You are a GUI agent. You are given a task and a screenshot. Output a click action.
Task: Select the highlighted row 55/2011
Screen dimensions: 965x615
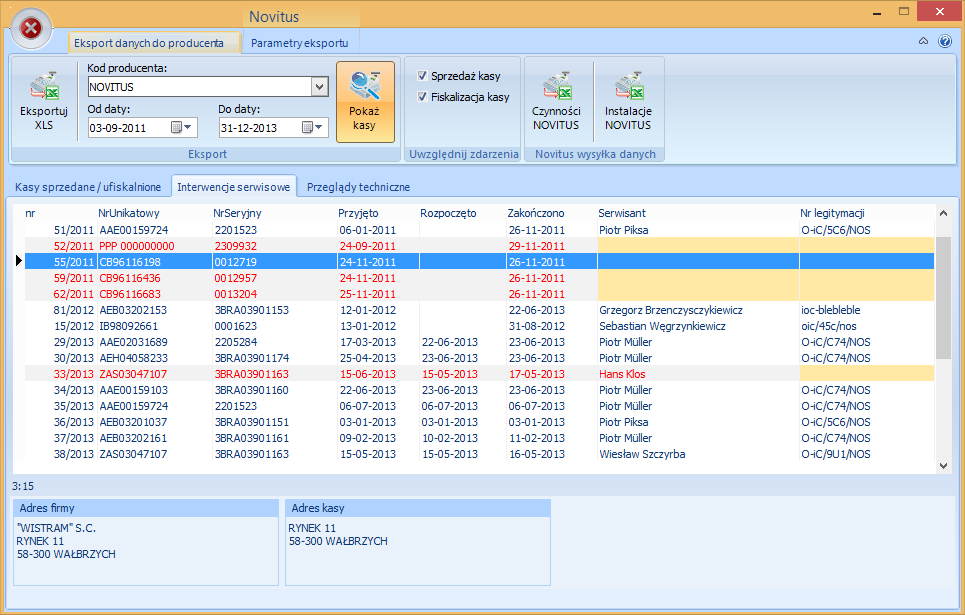[x=479, y=262]
